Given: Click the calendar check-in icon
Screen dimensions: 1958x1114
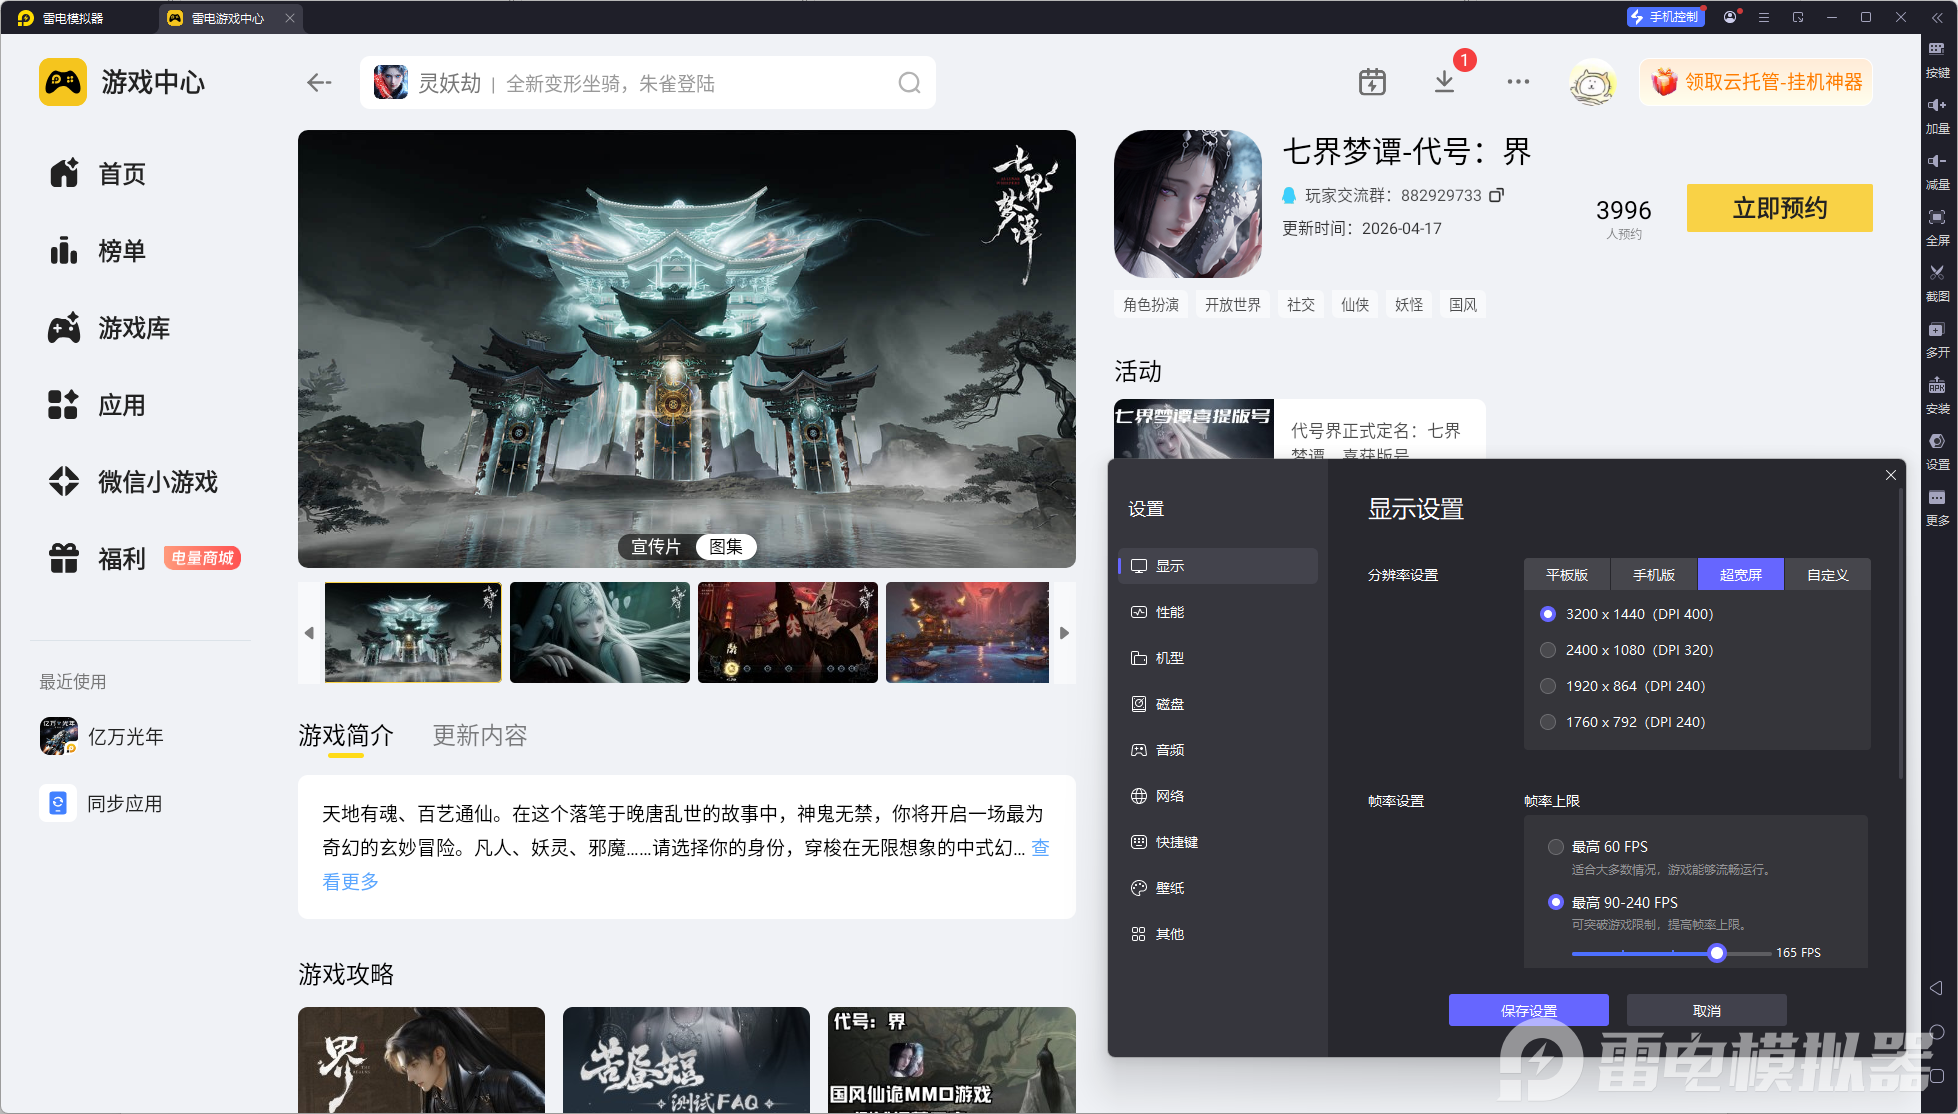Looking at the screenshot, I should tap(1372, 82).
